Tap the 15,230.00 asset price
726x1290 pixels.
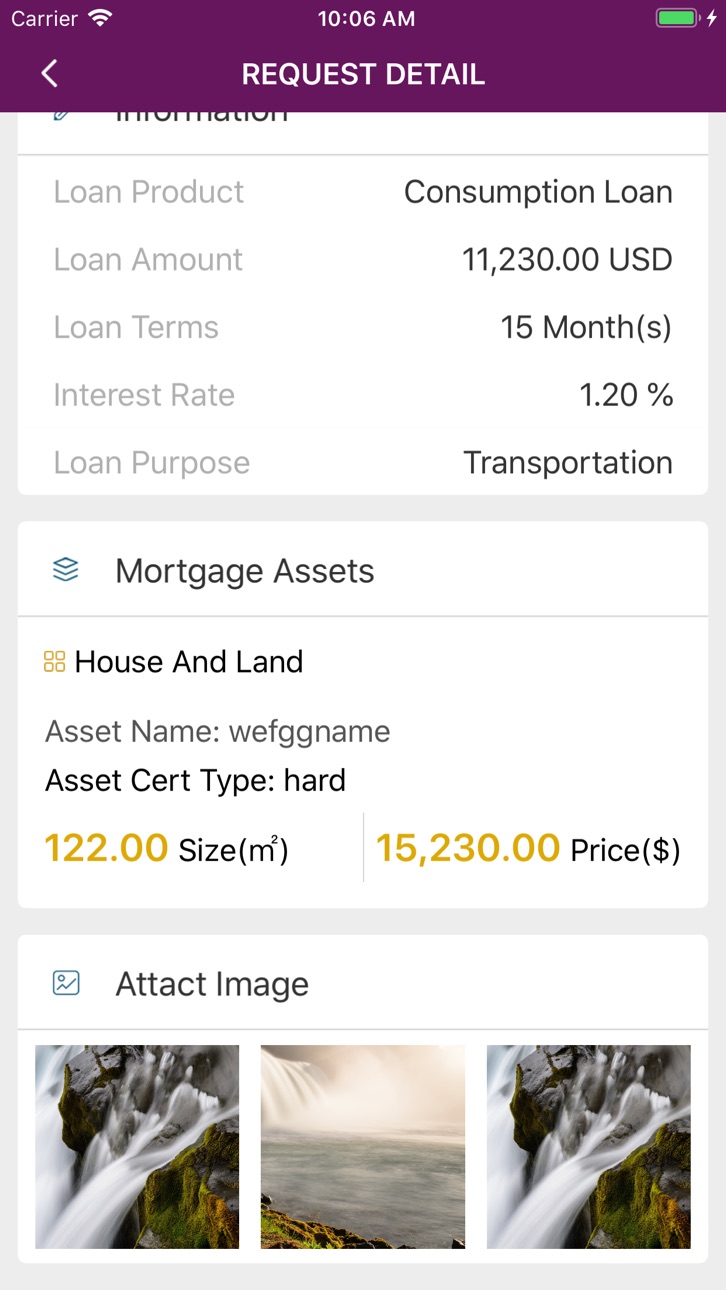tap(467, 848)
